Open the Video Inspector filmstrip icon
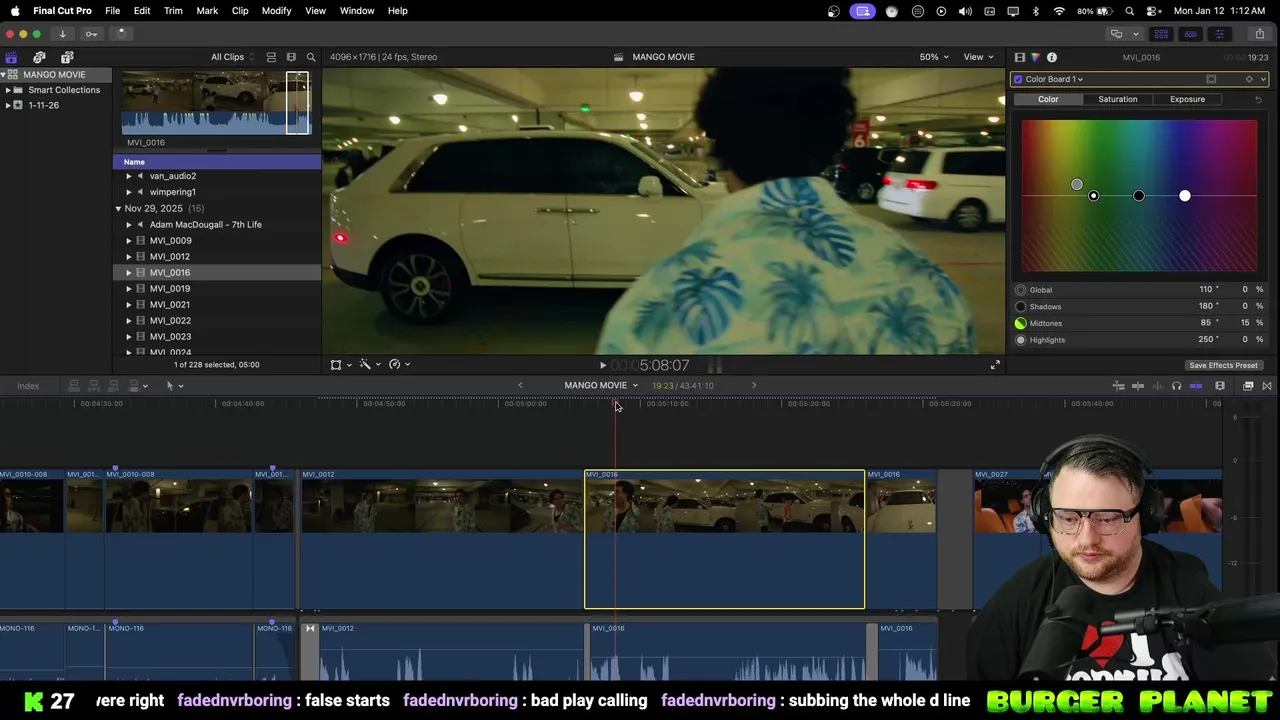Image resolution: width=1280 pixels, height=720 pixels. 1019,57
